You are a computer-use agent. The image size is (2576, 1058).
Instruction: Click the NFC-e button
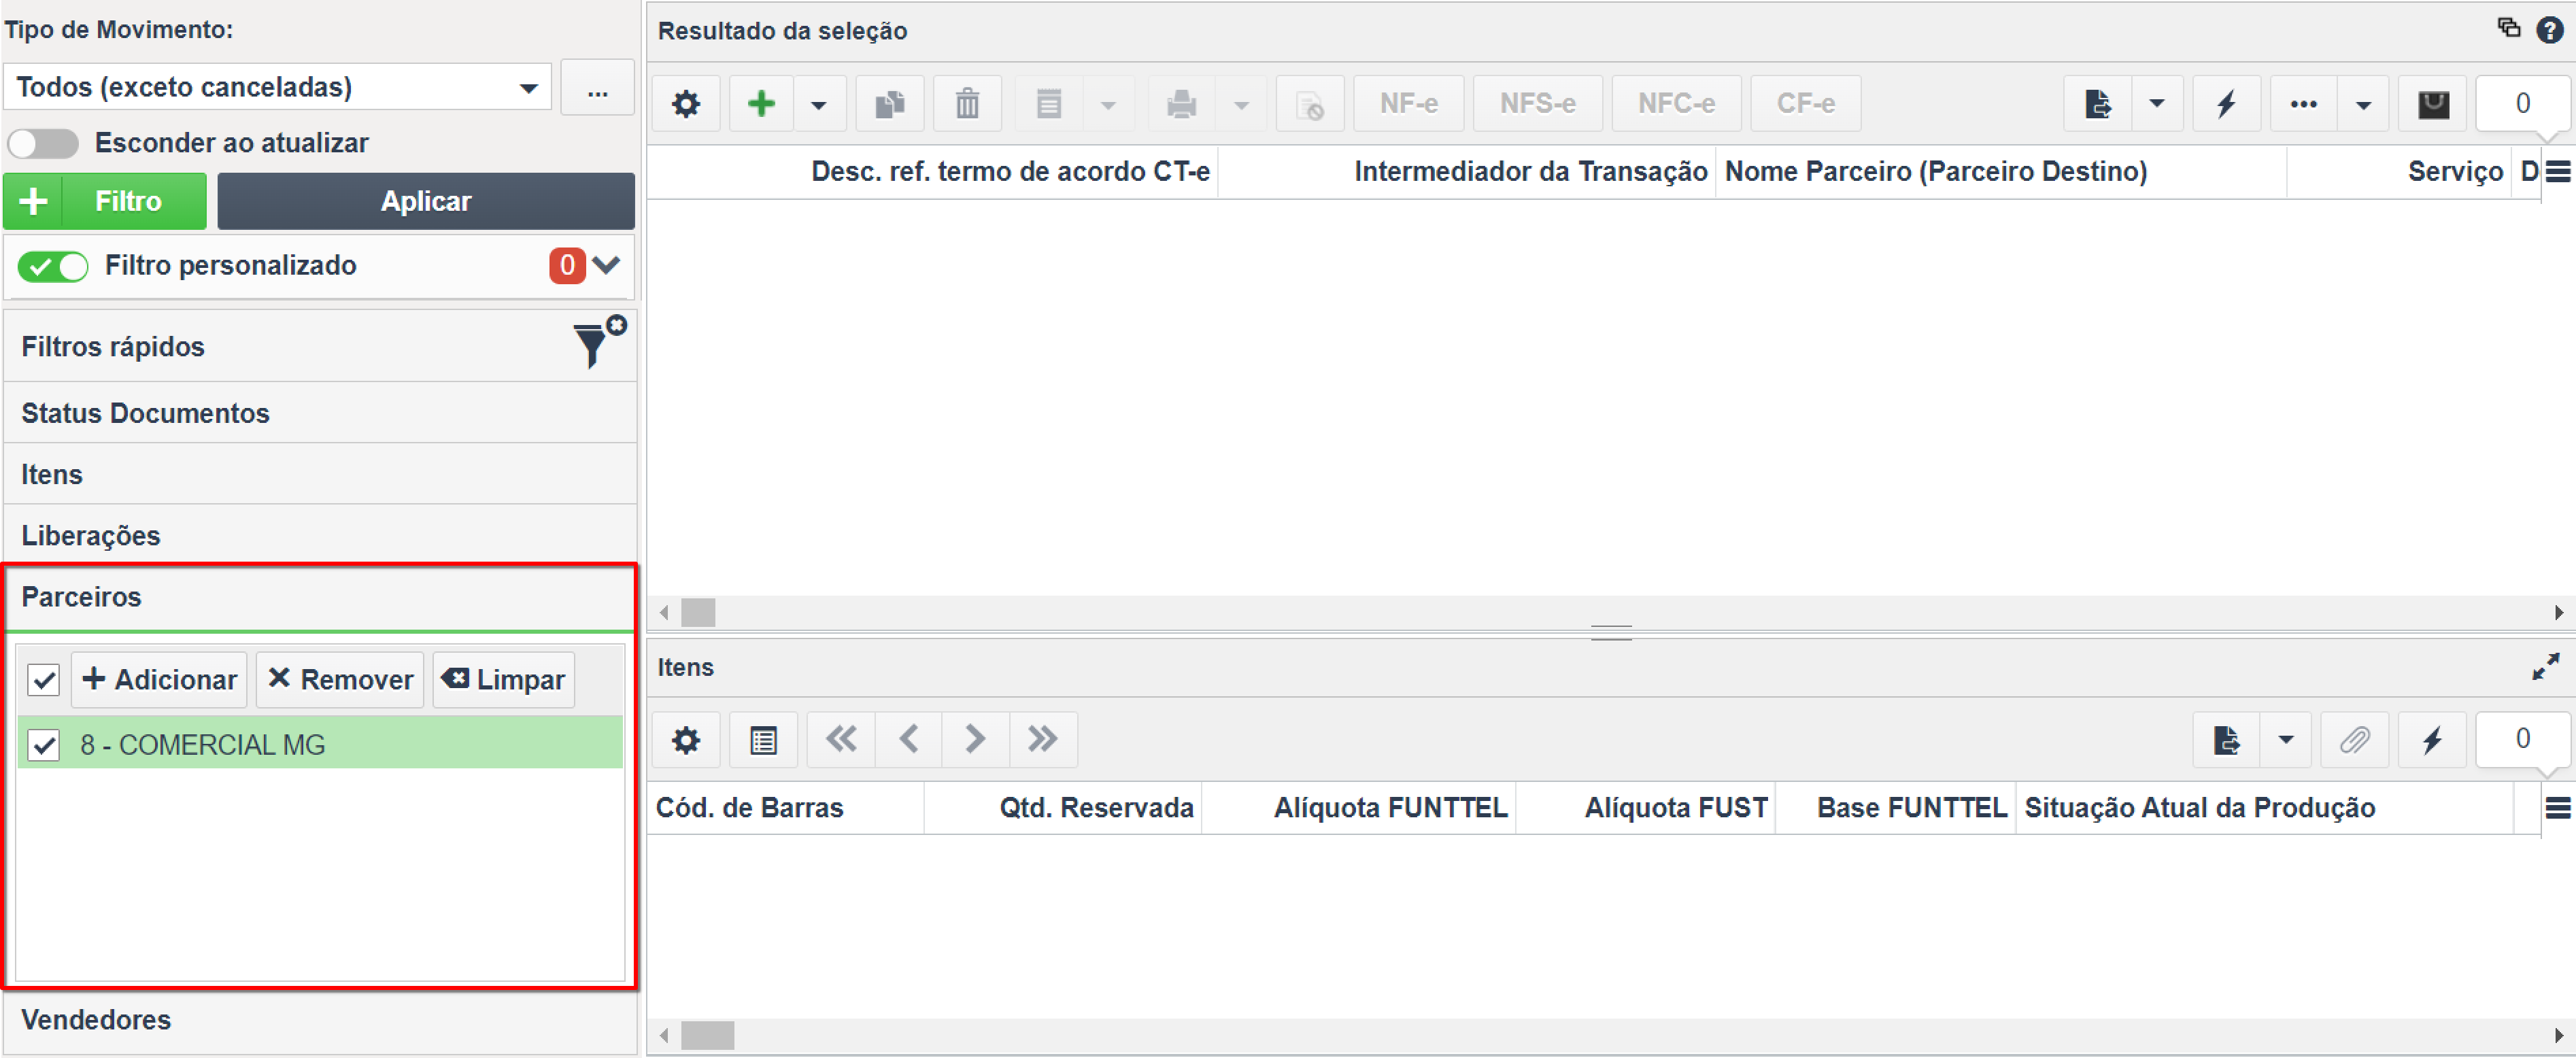[1676, 104]
